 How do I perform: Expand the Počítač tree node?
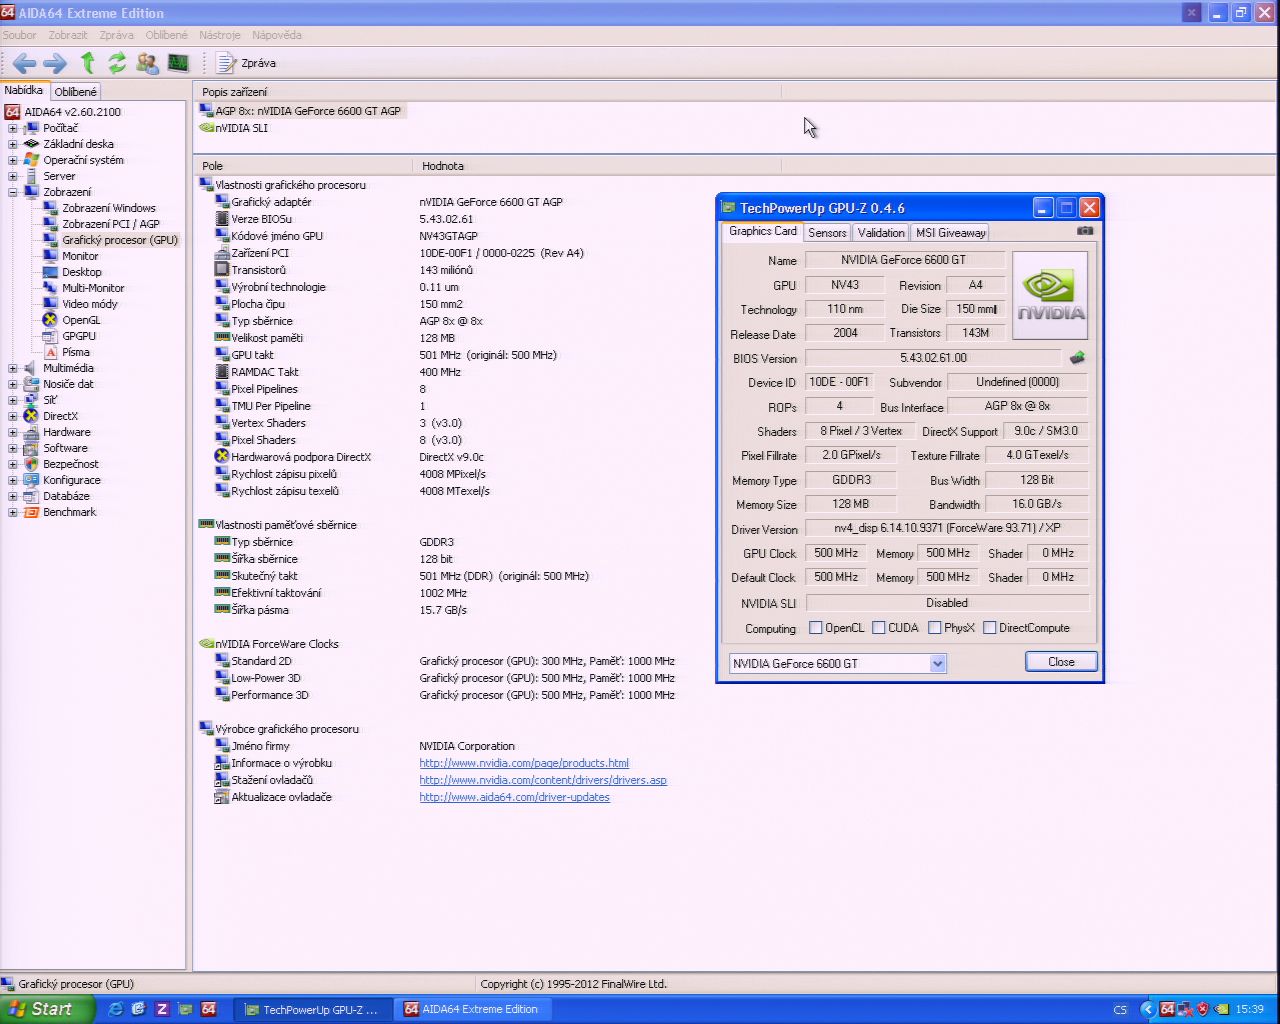point(13,128)
